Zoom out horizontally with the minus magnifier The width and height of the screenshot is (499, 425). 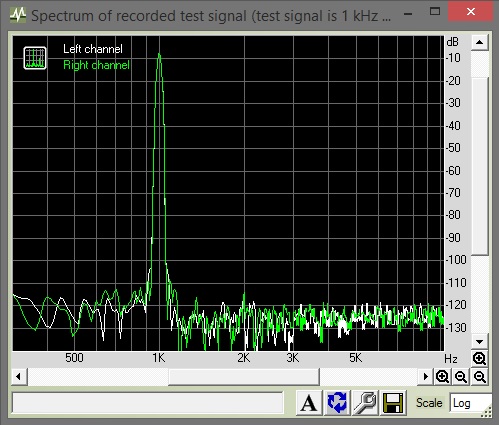461,377
